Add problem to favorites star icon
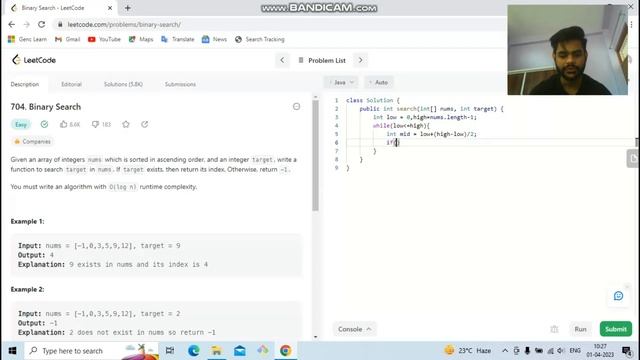This screenshot has width=640, height=360. (x=126, y=124)
